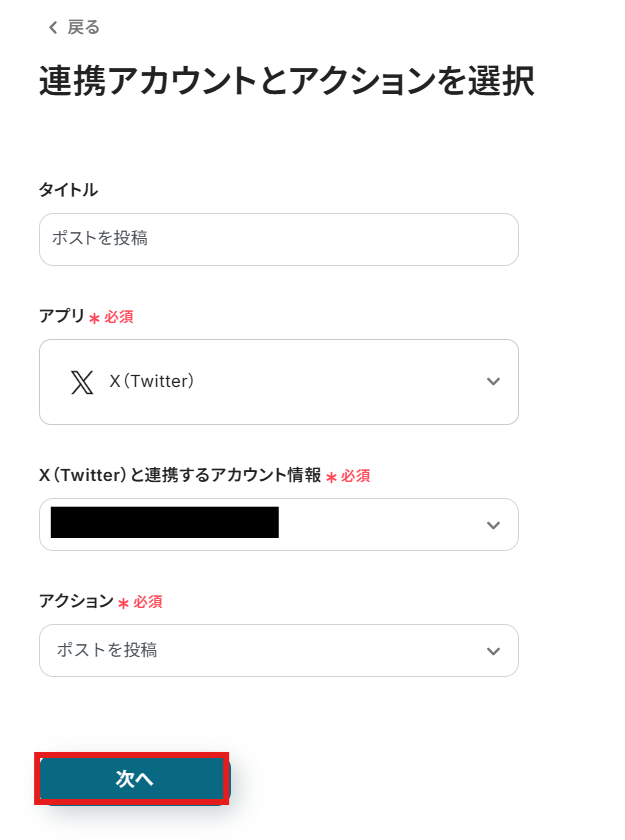Click the X (Twitter) logo icon
The image size is (625, 840).
click(82, 382)
